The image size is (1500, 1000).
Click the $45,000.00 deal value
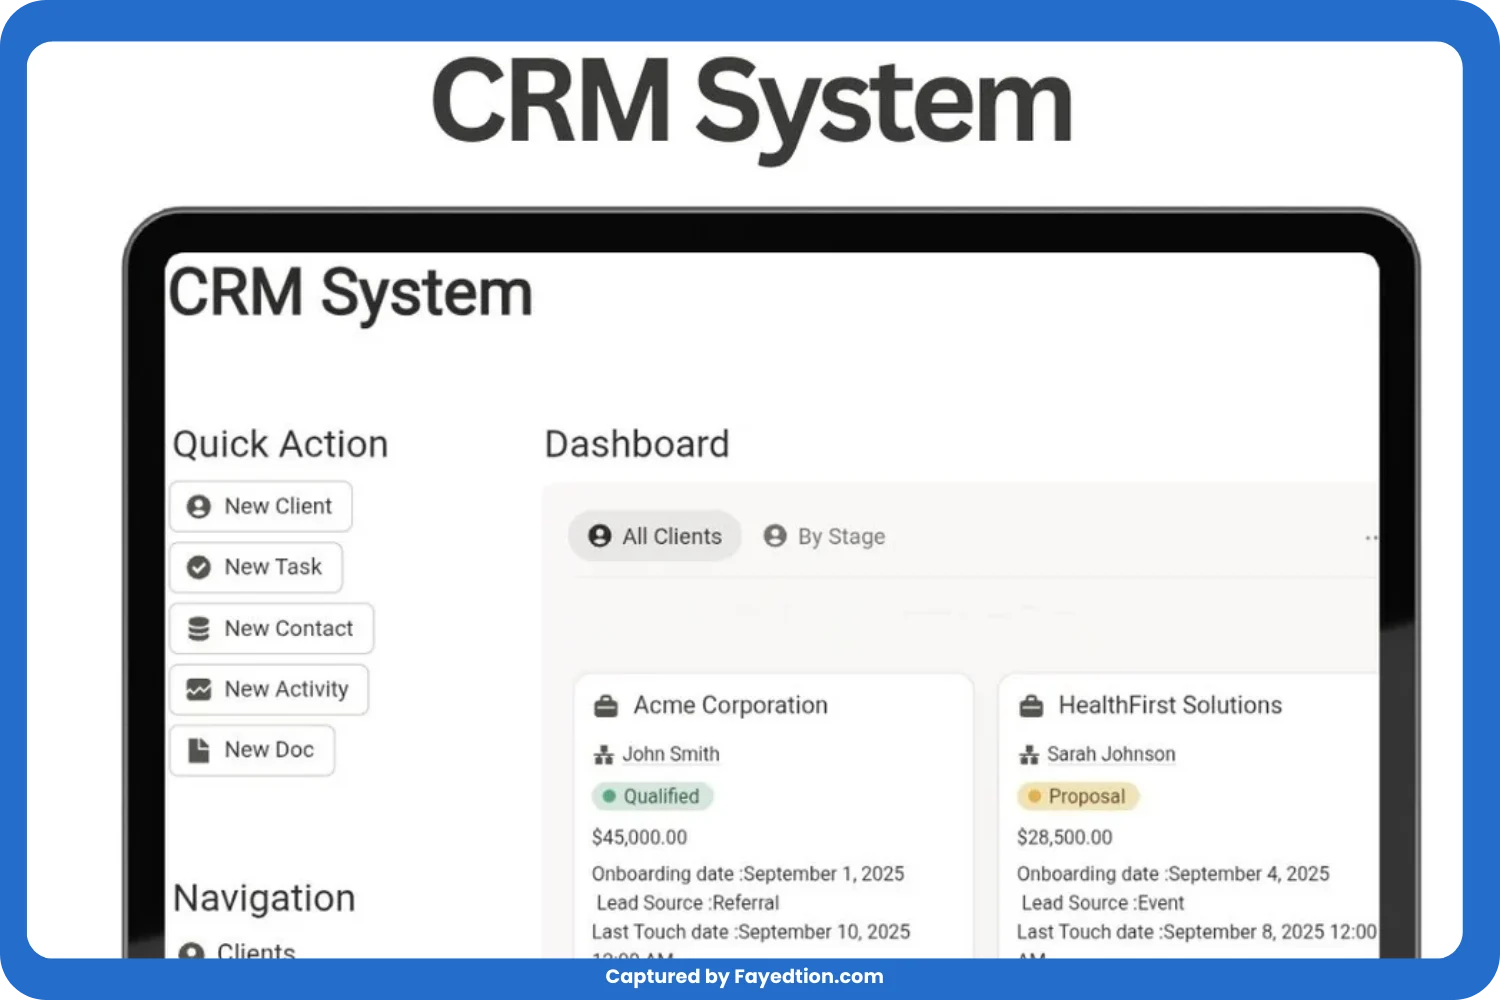pos(639,838)
